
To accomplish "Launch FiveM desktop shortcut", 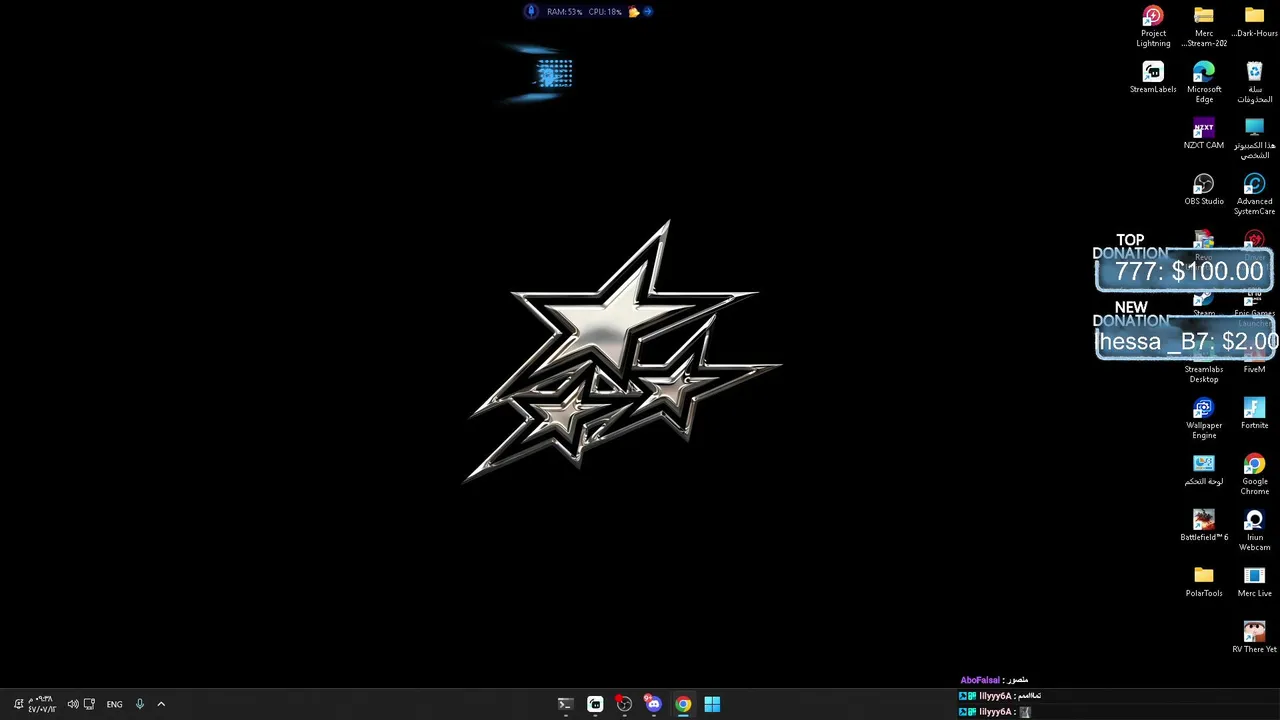I will 1254,369.
